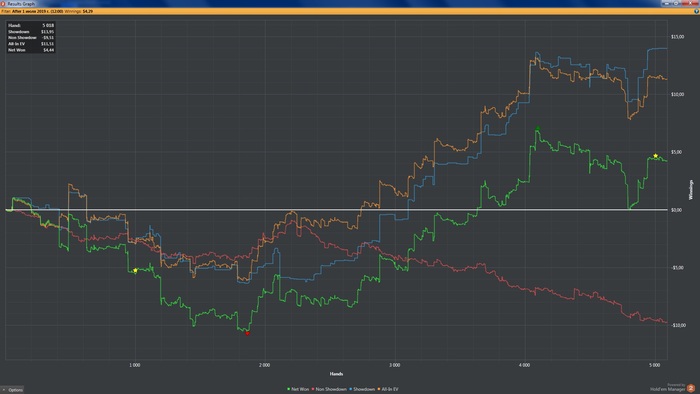
Task: Click the 'Filter: After 1 июля 2019' text
Action: 32,11
